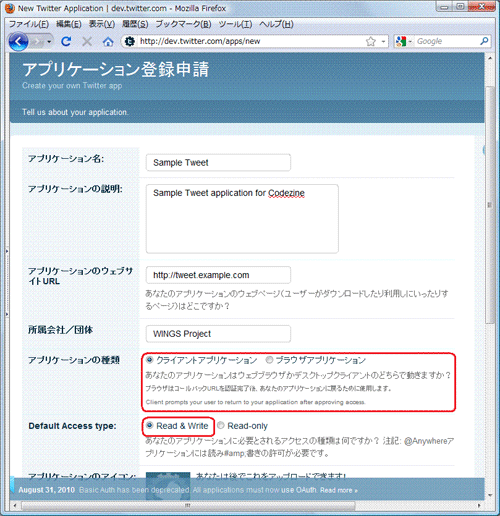Click the search magnifier icon
This screenshot has height=516, width=500.
[x=484, y=41]
